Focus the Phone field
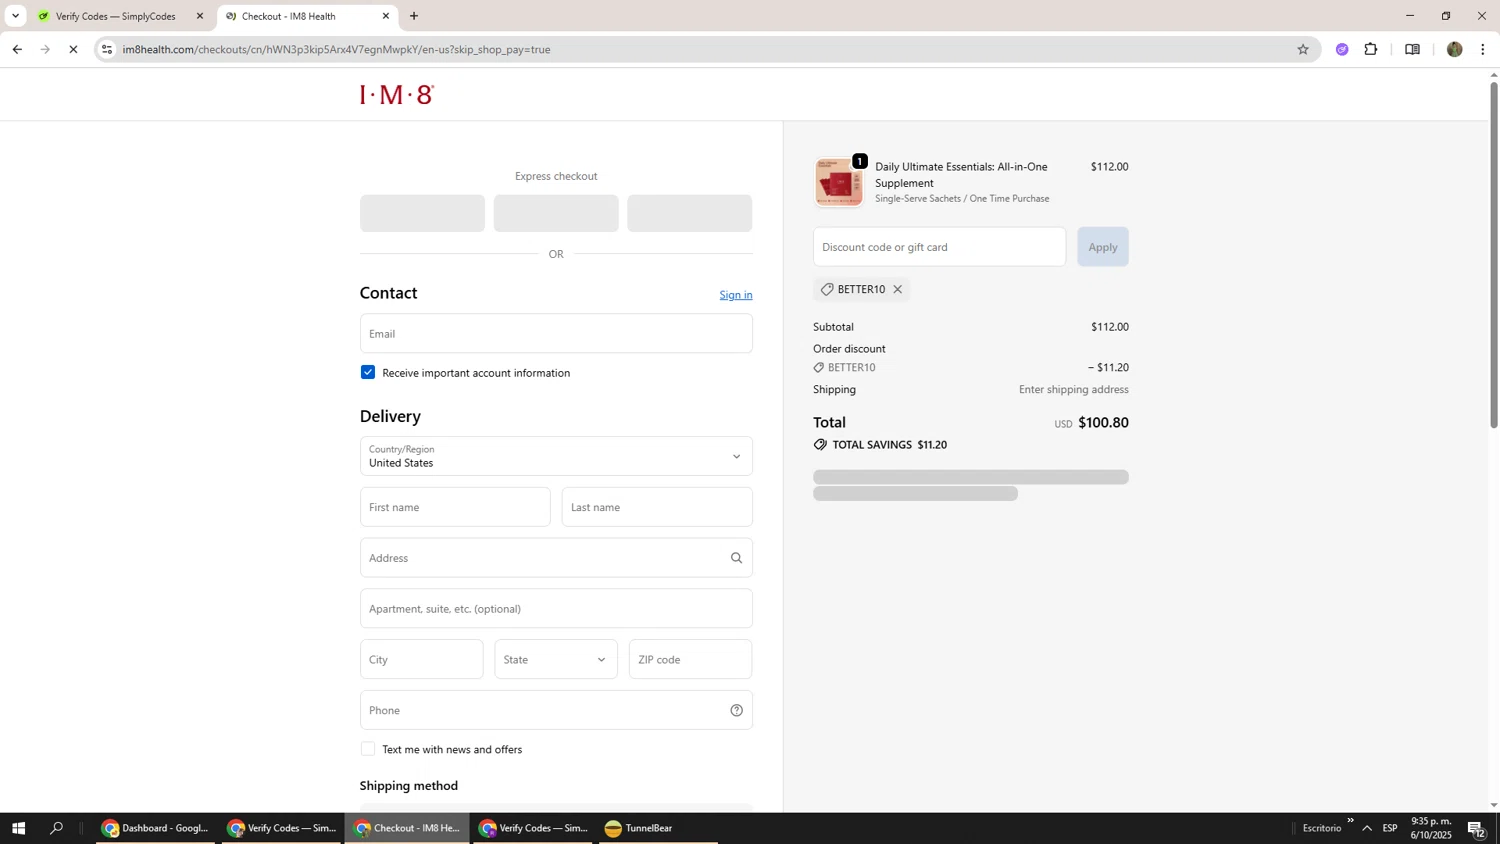This screenshot has height=844, width=1500. coord(556,710)
